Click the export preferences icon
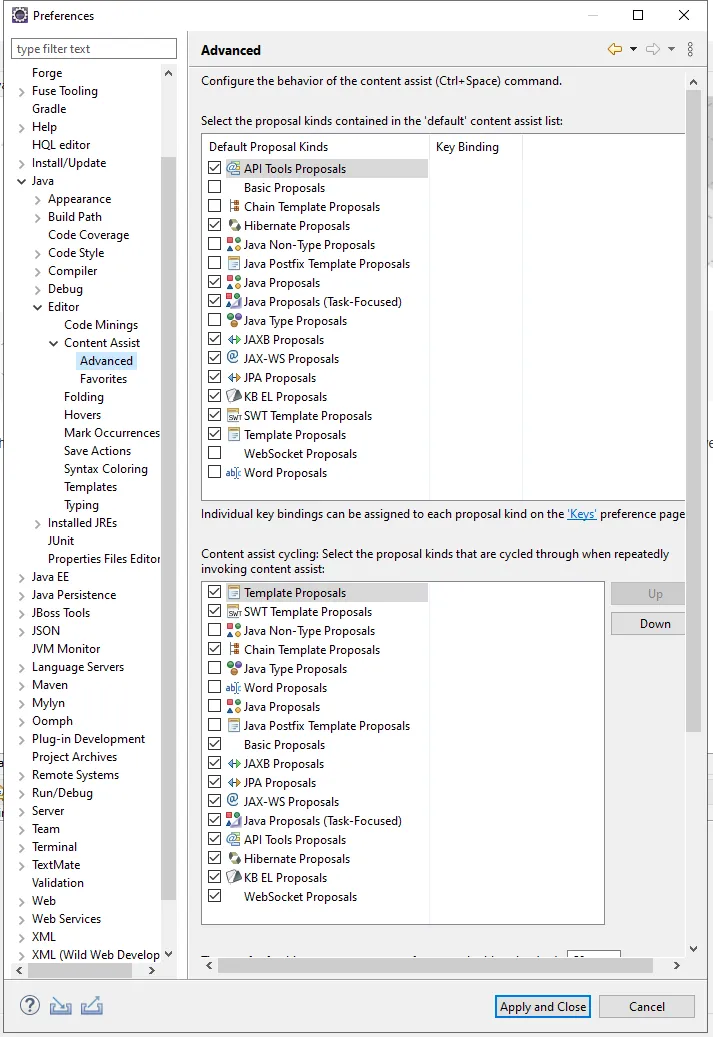 point(91,1006)
